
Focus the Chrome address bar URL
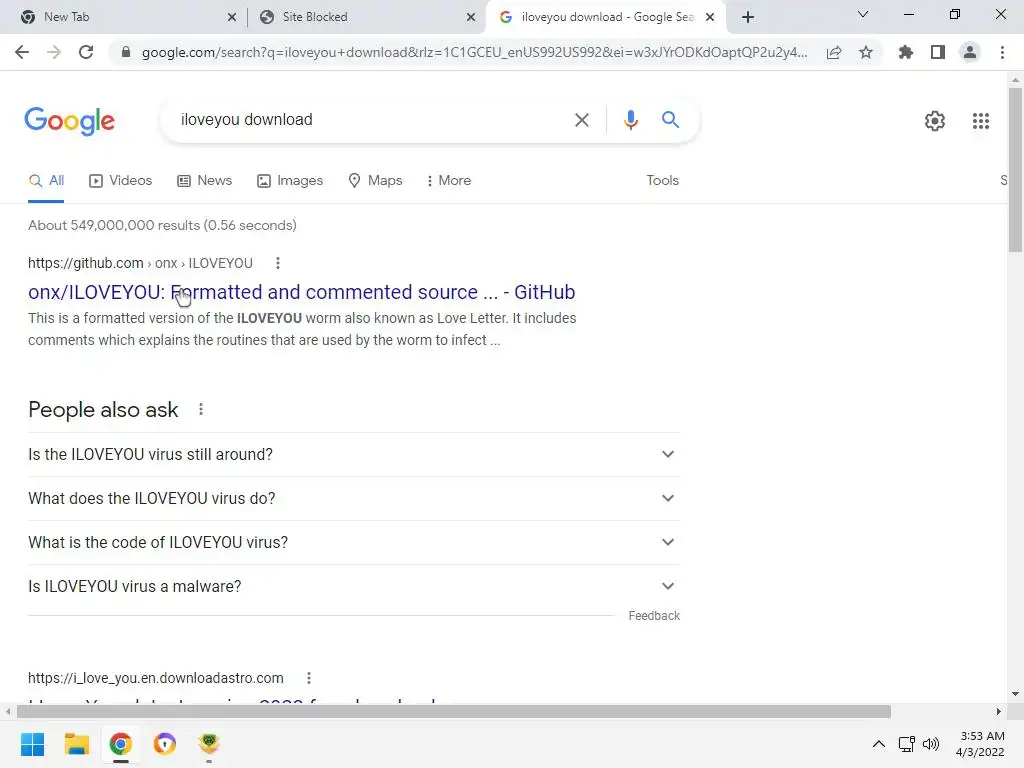point(474,52)
